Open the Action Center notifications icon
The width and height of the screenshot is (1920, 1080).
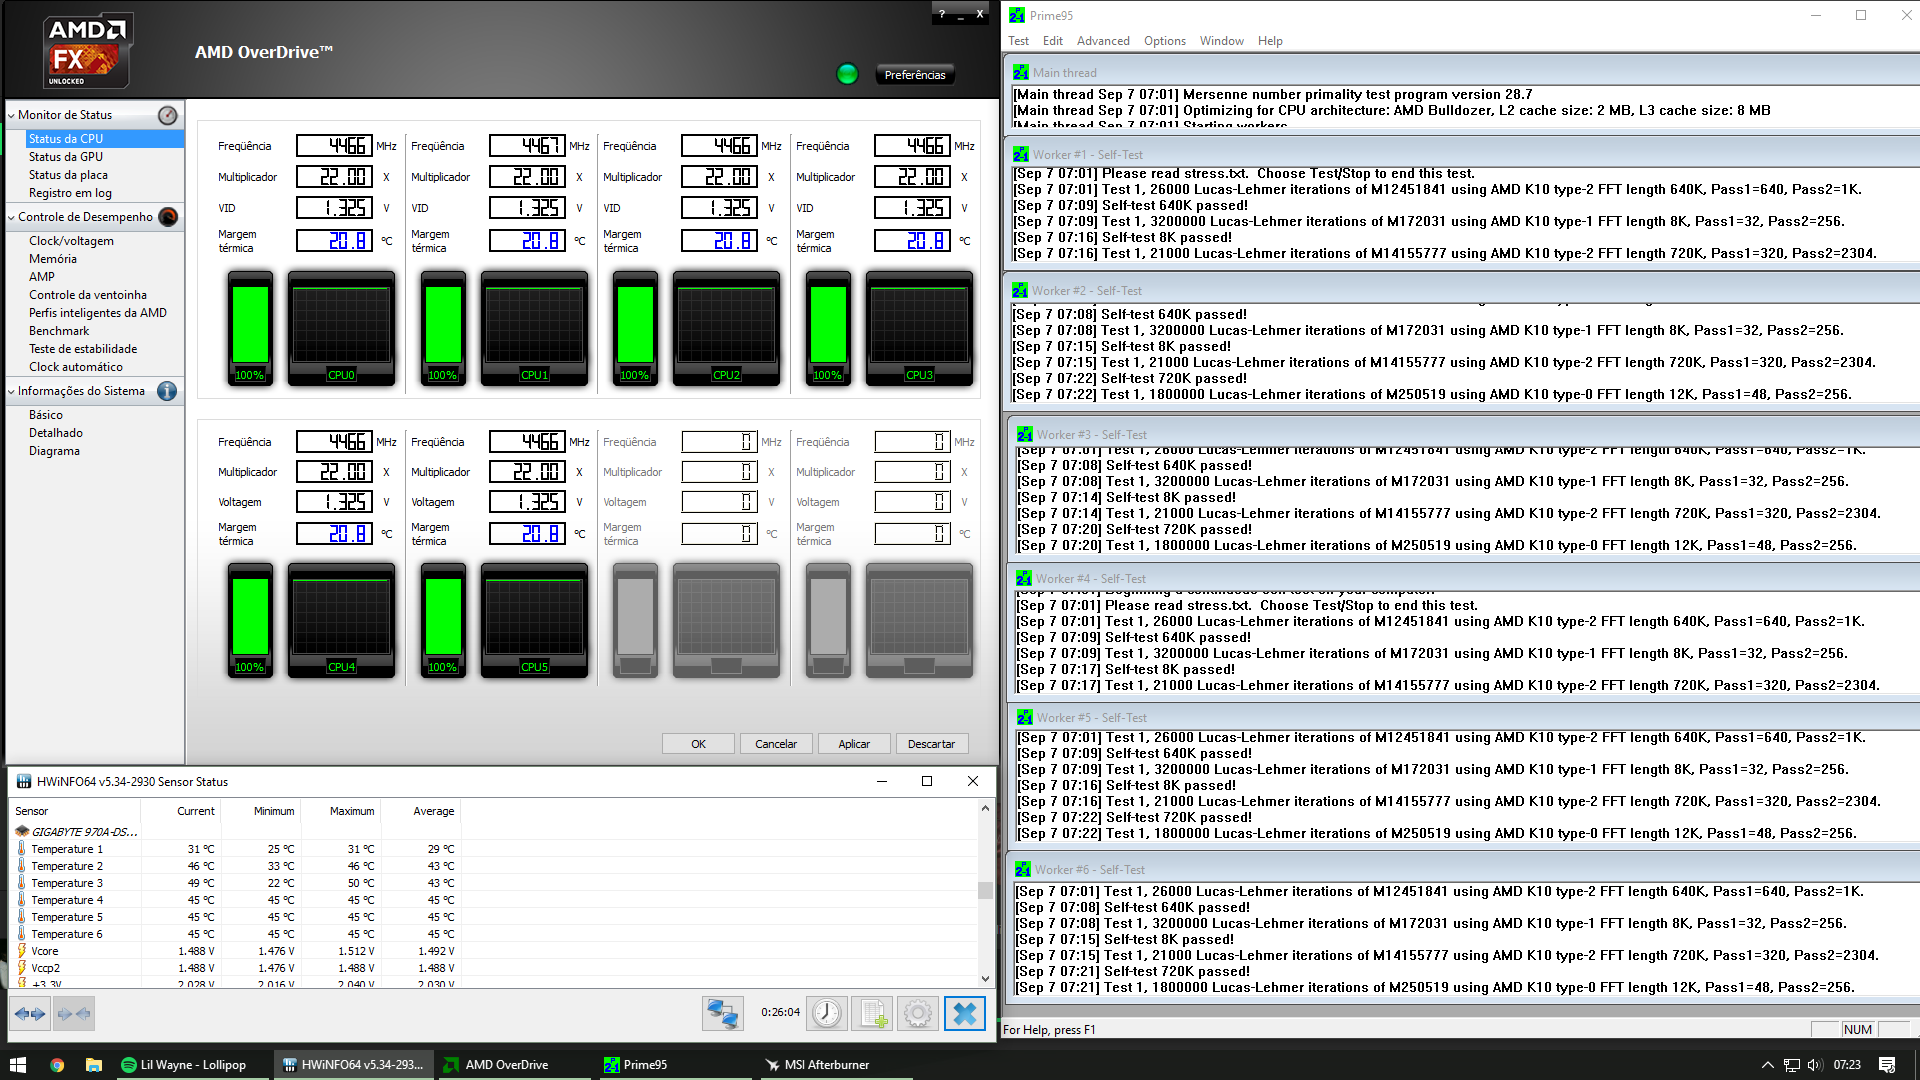[x=1887, y=1065]
